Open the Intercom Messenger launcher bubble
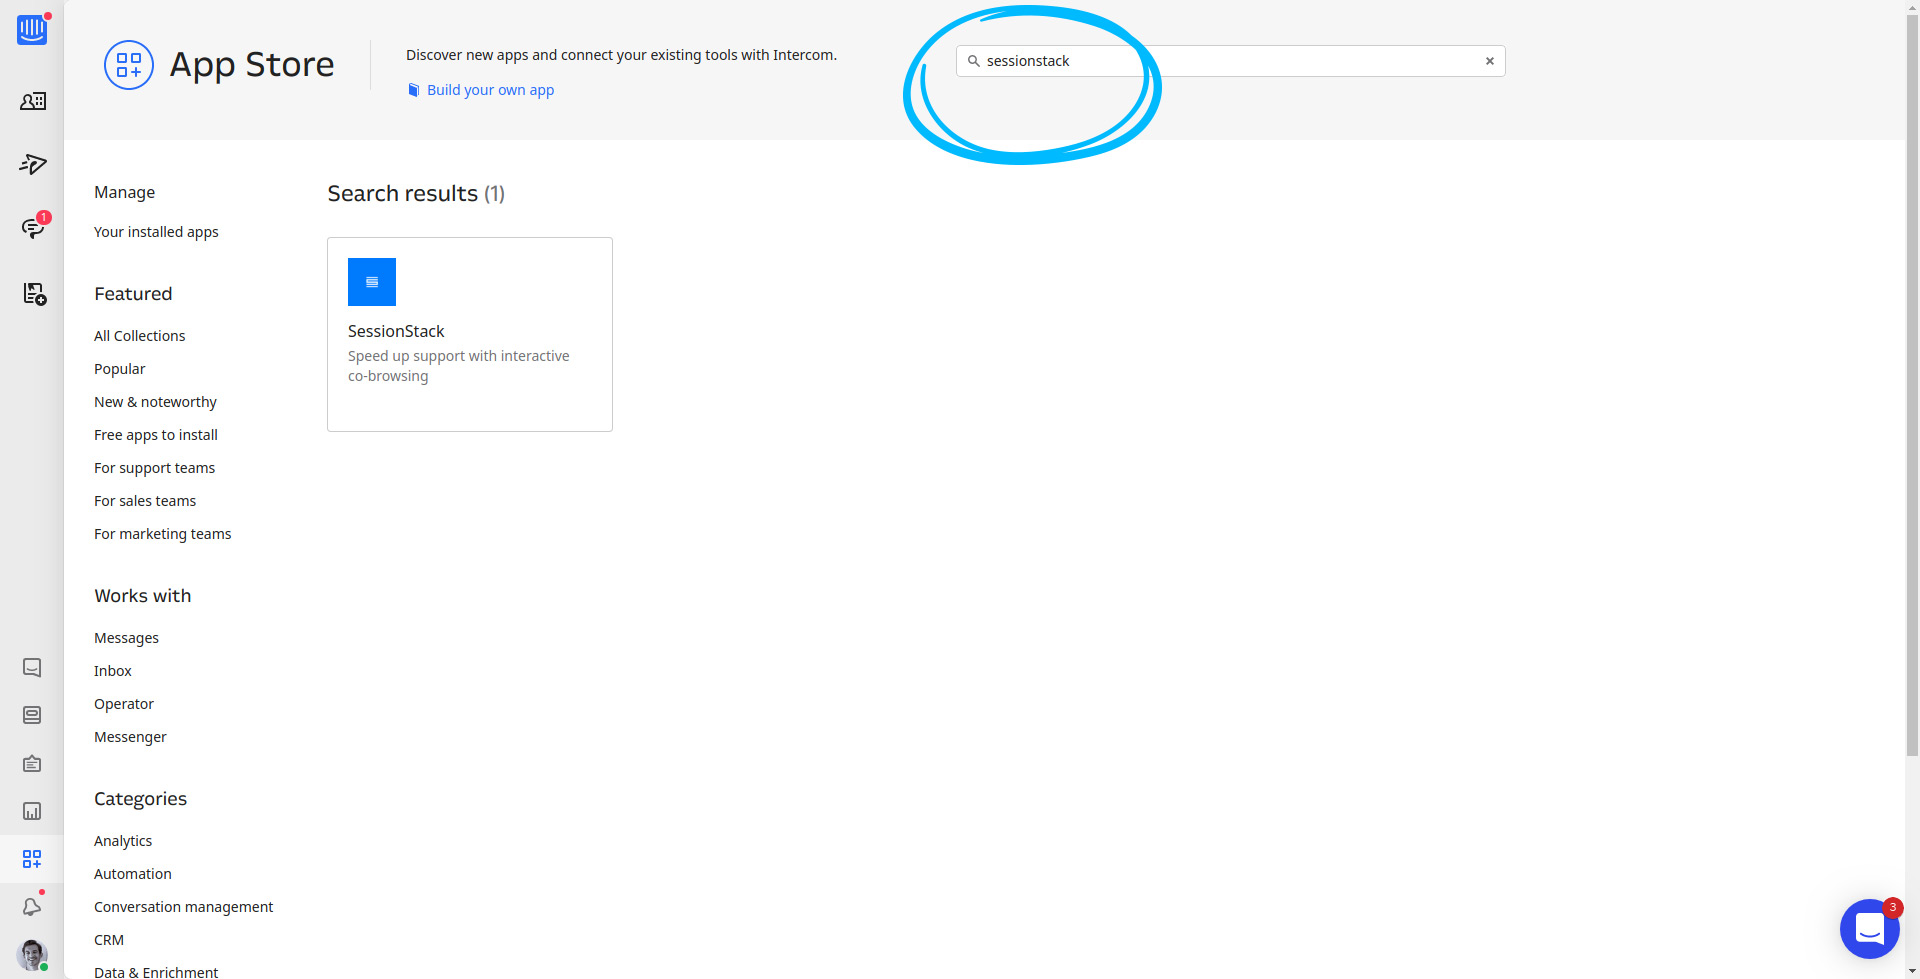The height and width of the screenshot is (979, 1920). (1870, 929)
